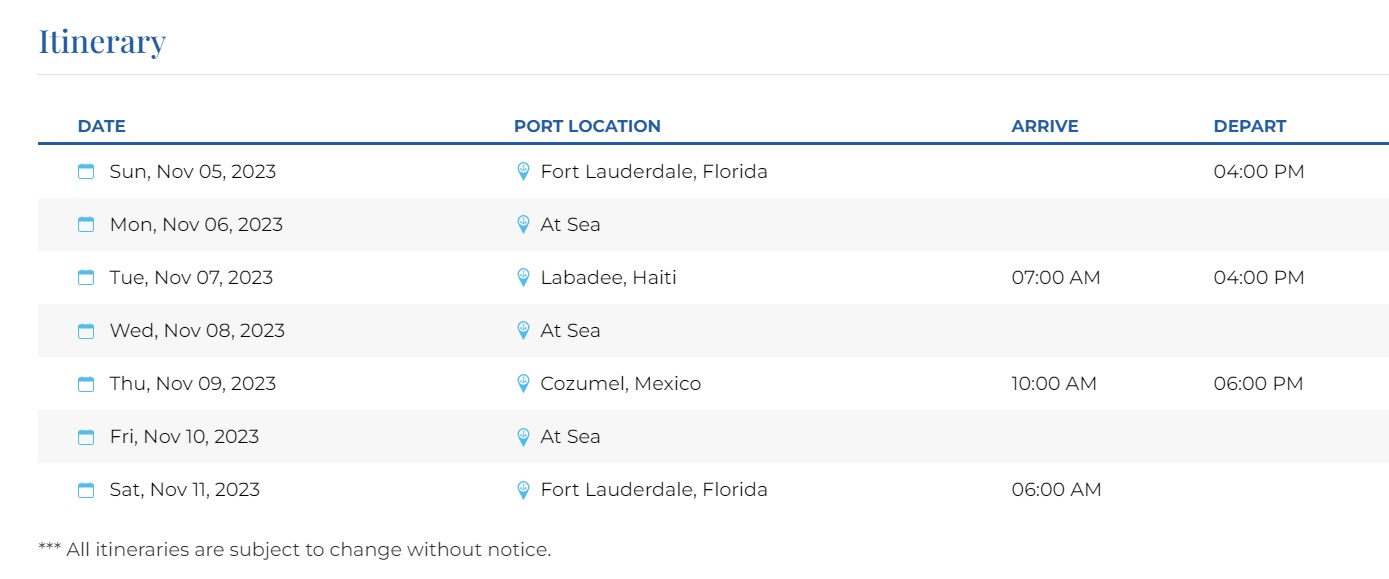The image size is (1389, 579).
Task: Click Cozumel's 10:00 AM arrival time
Action: click(1054, 384)
